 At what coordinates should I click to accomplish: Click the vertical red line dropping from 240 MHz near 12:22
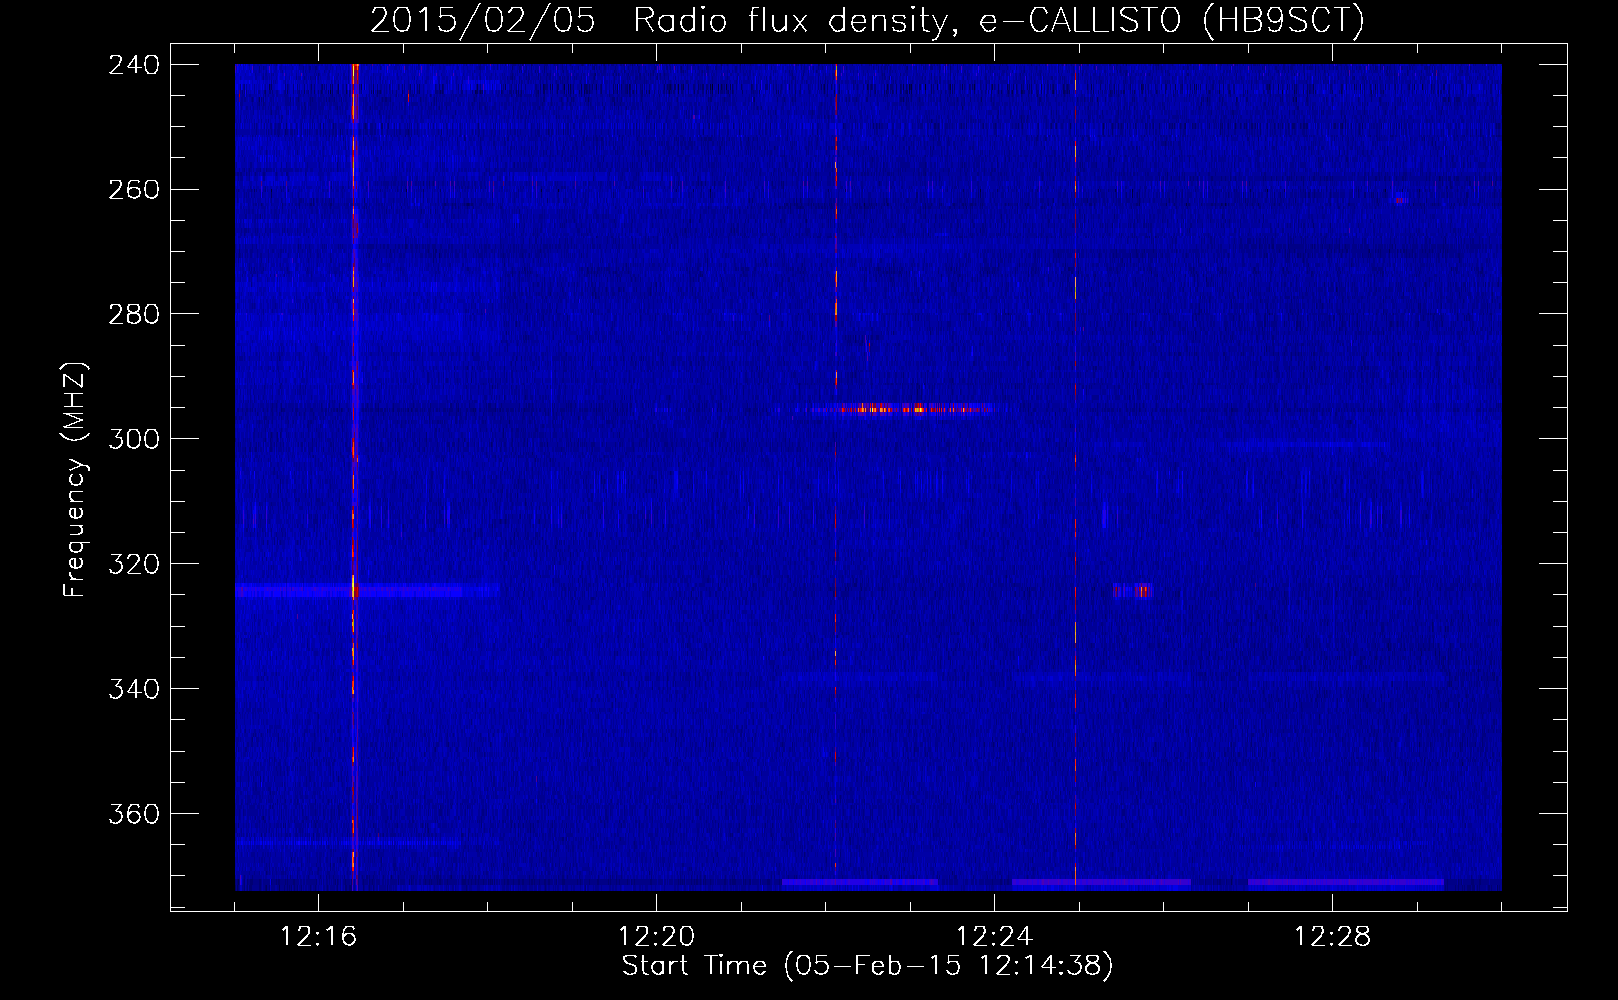pyautogui.click(x=836, y=227)
